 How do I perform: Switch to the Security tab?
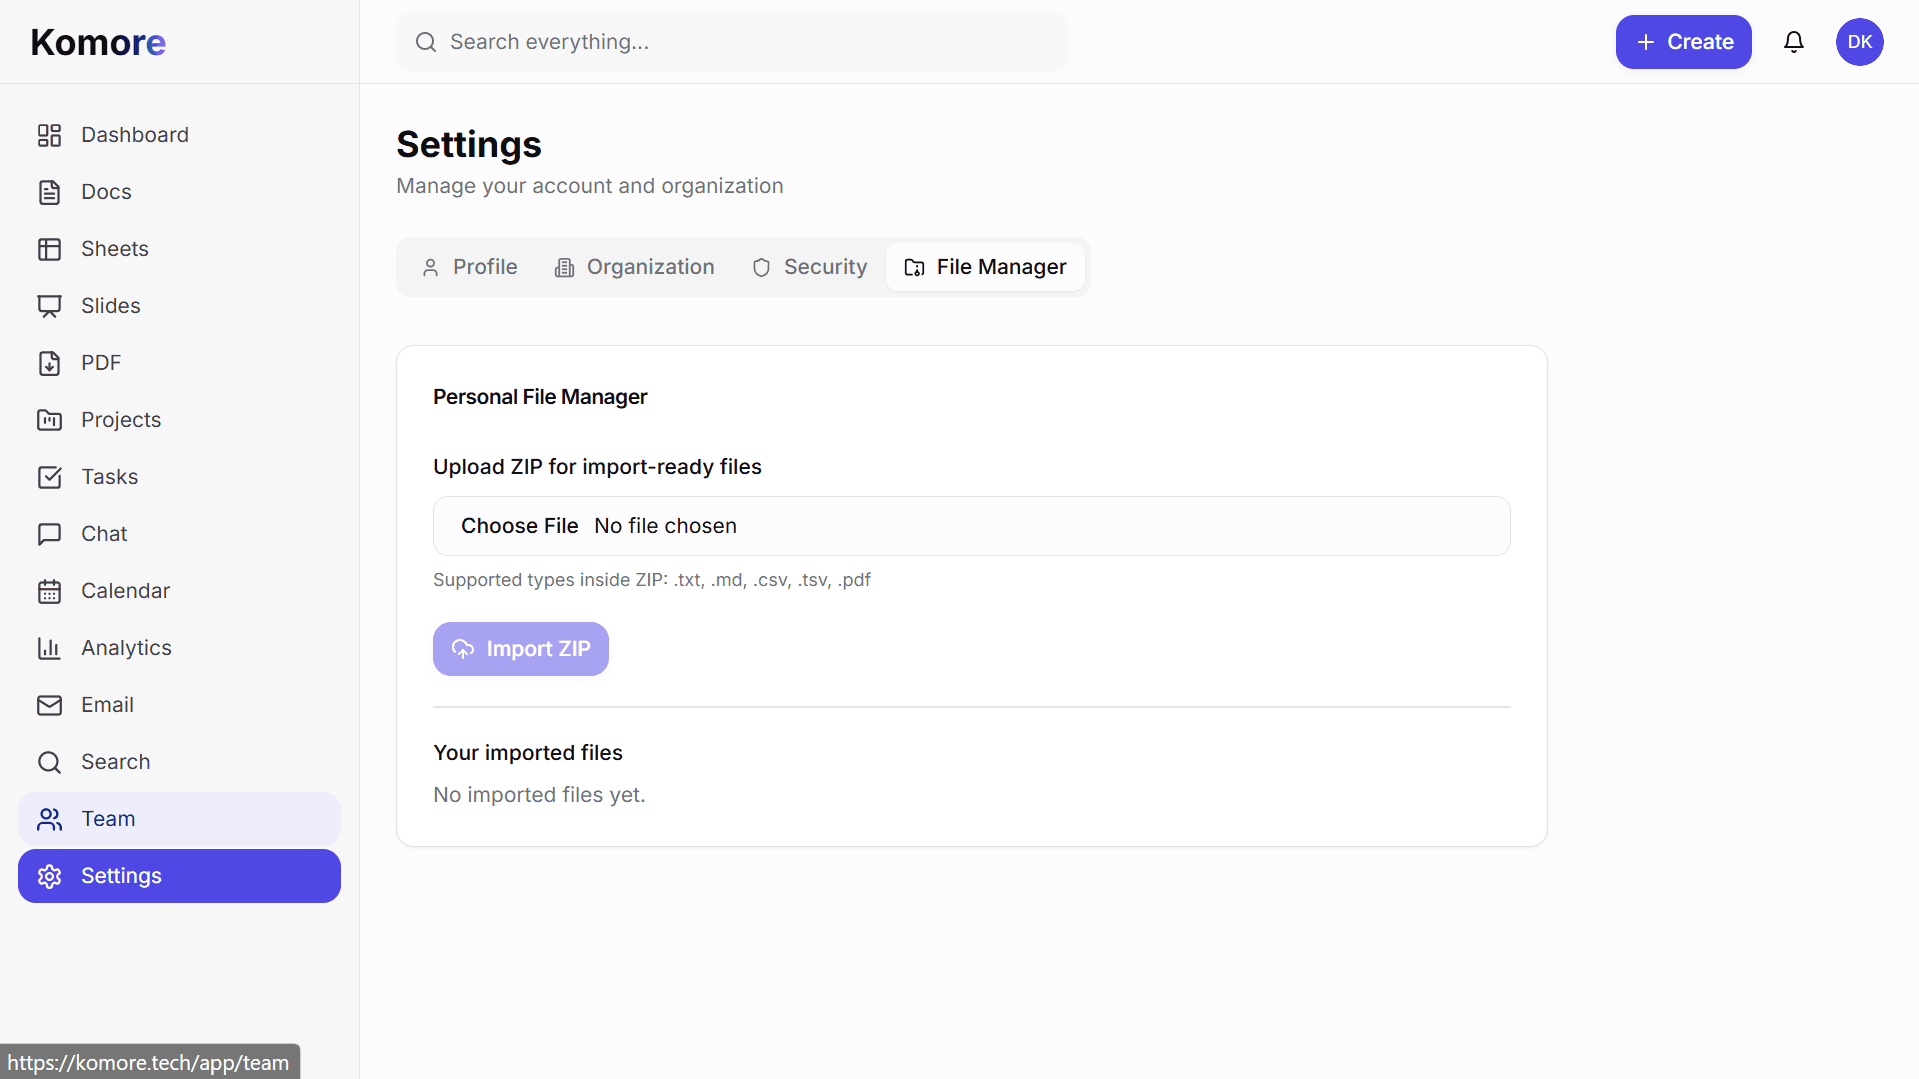click(x=810, y=266)
